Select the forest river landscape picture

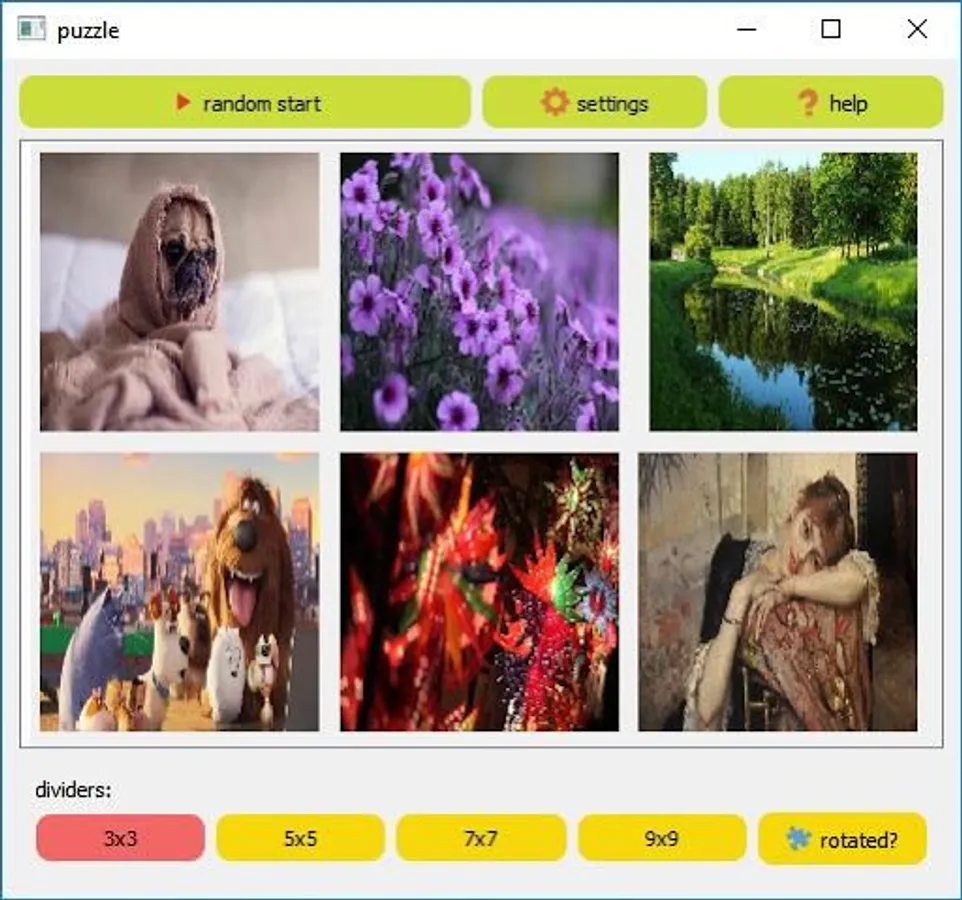[783, 292]
